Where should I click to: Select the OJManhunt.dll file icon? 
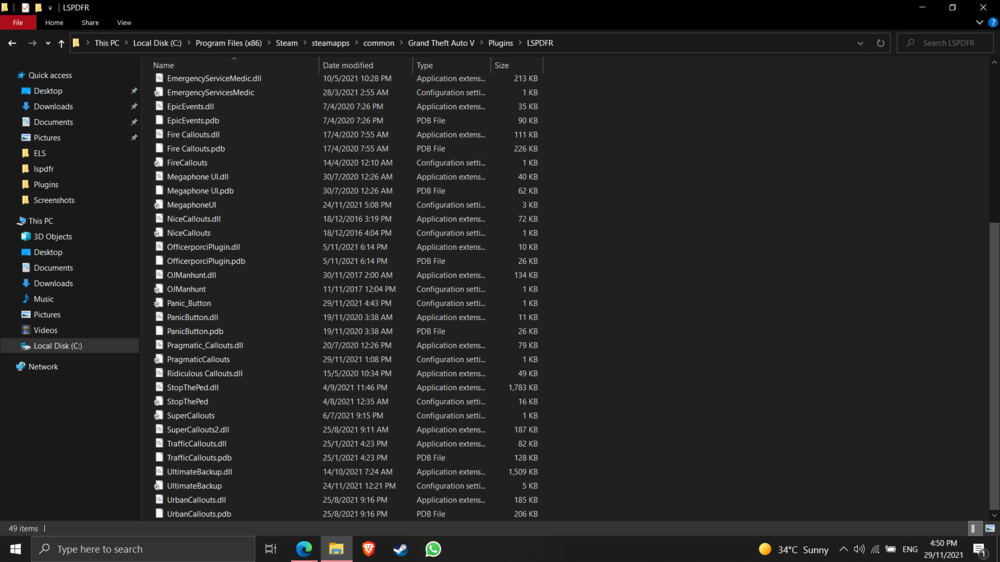click(159, 275)
